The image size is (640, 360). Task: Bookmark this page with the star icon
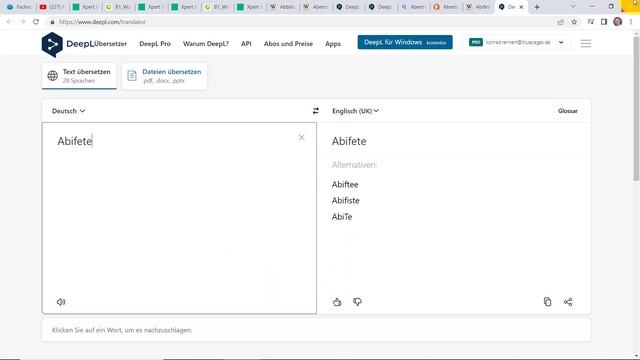coord(574,22)
